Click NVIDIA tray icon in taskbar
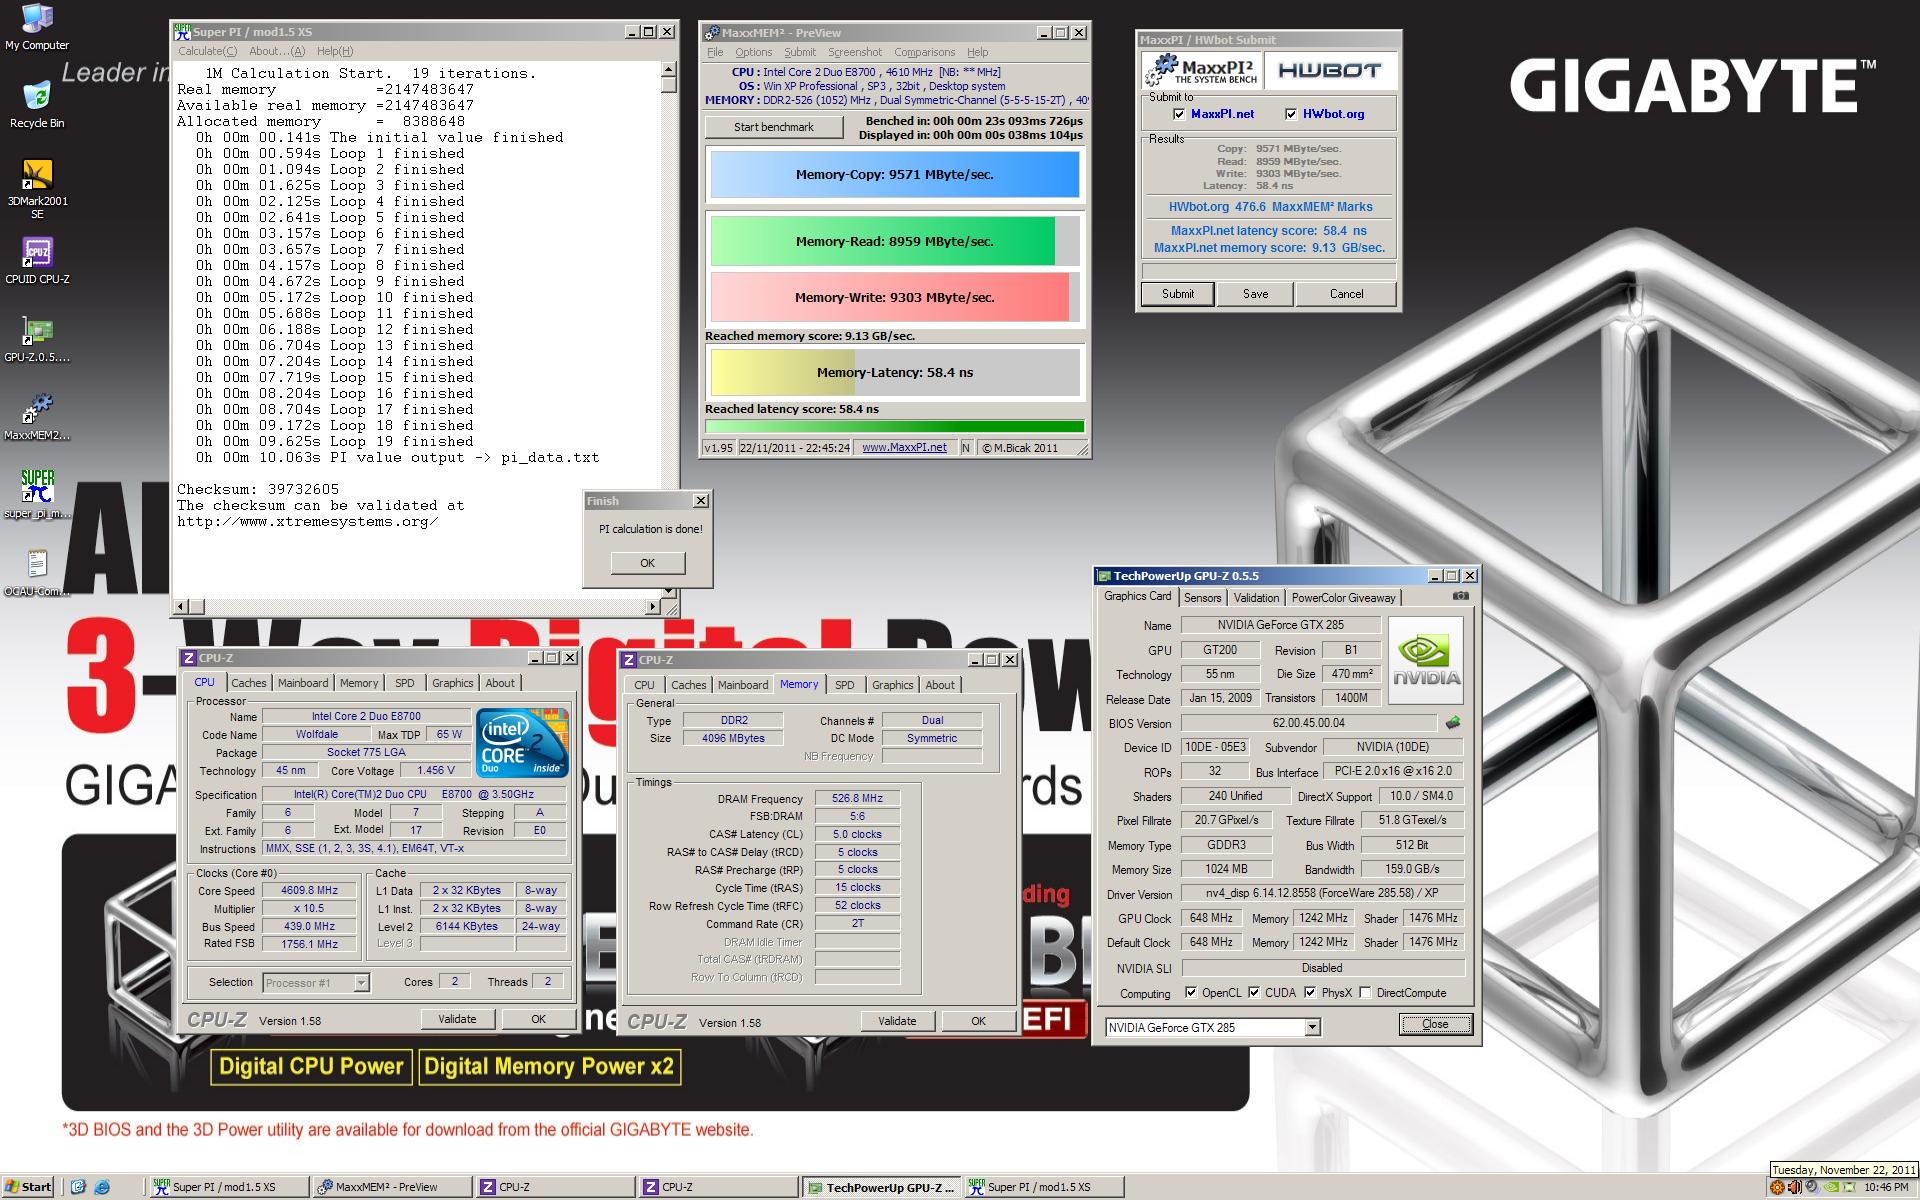The width and height of the screenshot is (1920, 1200). pyautogui.click(x=1830, y=1187)
